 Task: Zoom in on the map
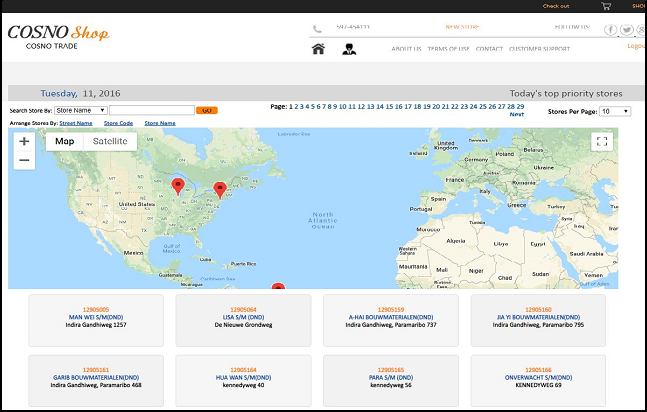pyautogui.click(x=24, y=141)
